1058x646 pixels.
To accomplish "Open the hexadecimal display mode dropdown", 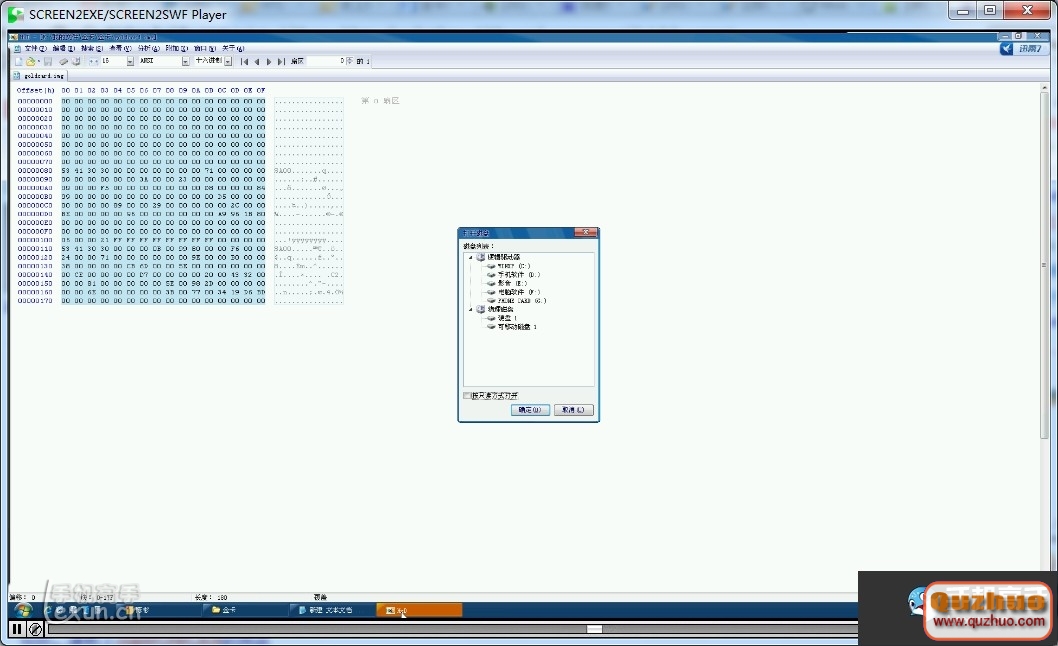I will coord(228,61).
